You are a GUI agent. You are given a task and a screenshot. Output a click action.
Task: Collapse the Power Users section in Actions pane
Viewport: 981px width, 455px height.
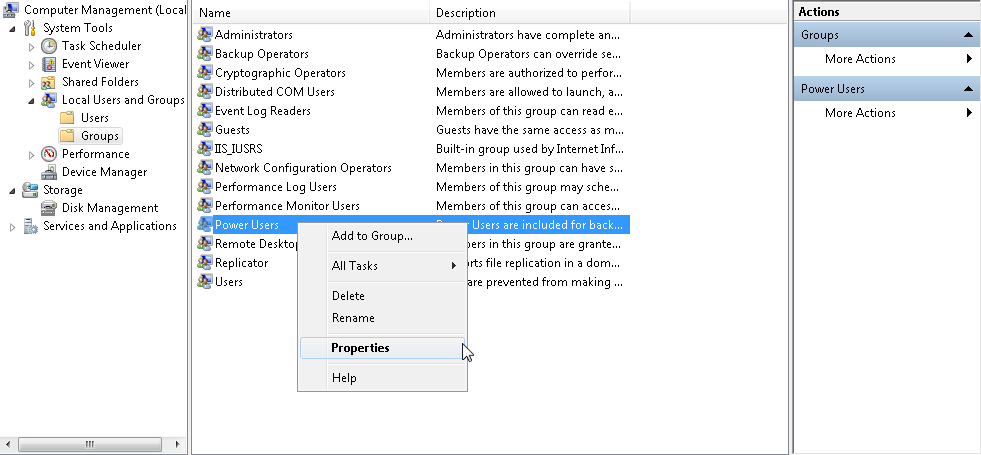(x=968, y=89)
